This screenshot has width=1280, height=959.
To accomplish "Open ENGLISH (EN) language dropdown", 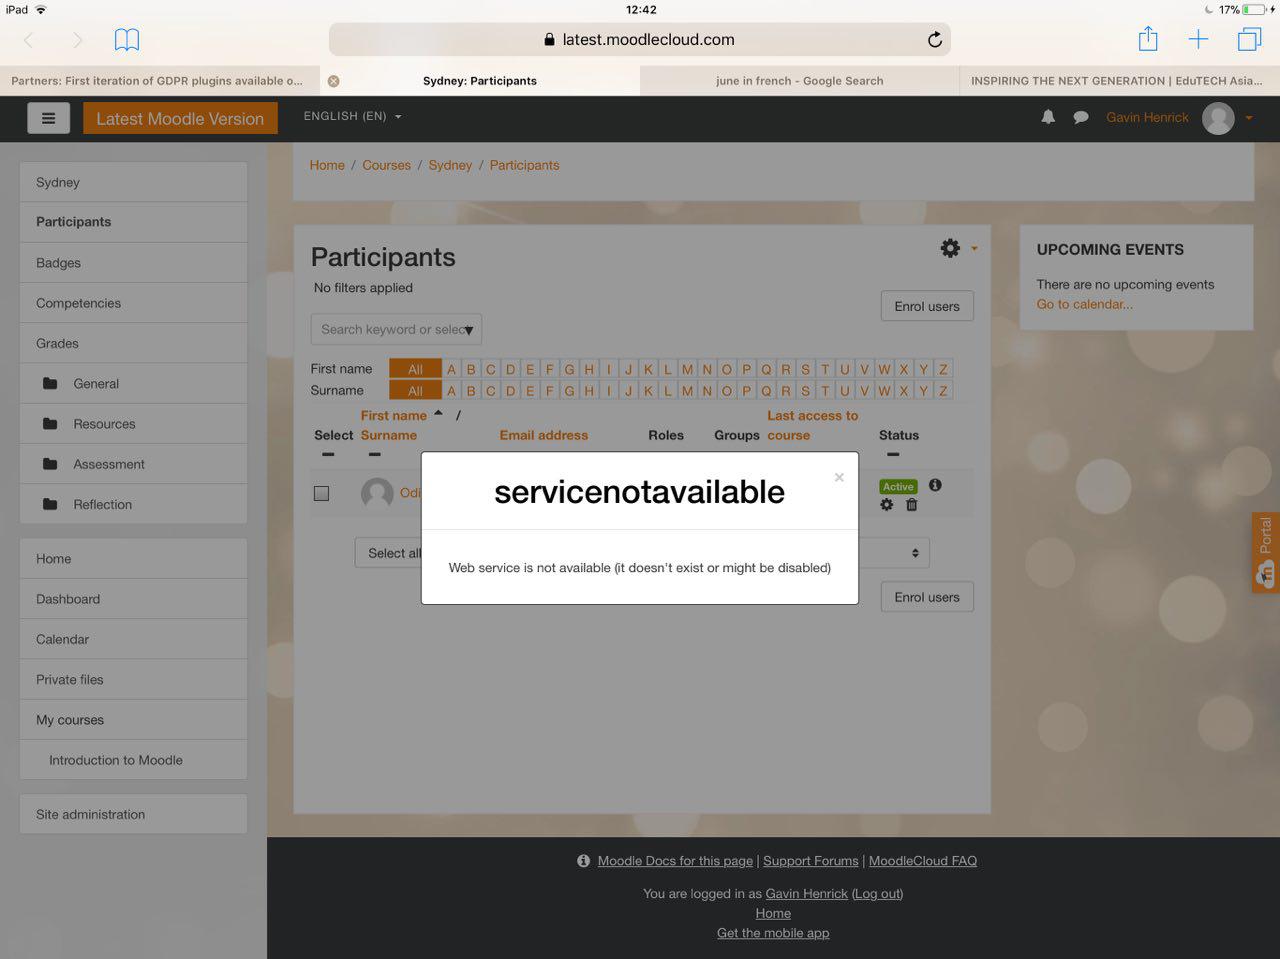I will pos(352,116).
